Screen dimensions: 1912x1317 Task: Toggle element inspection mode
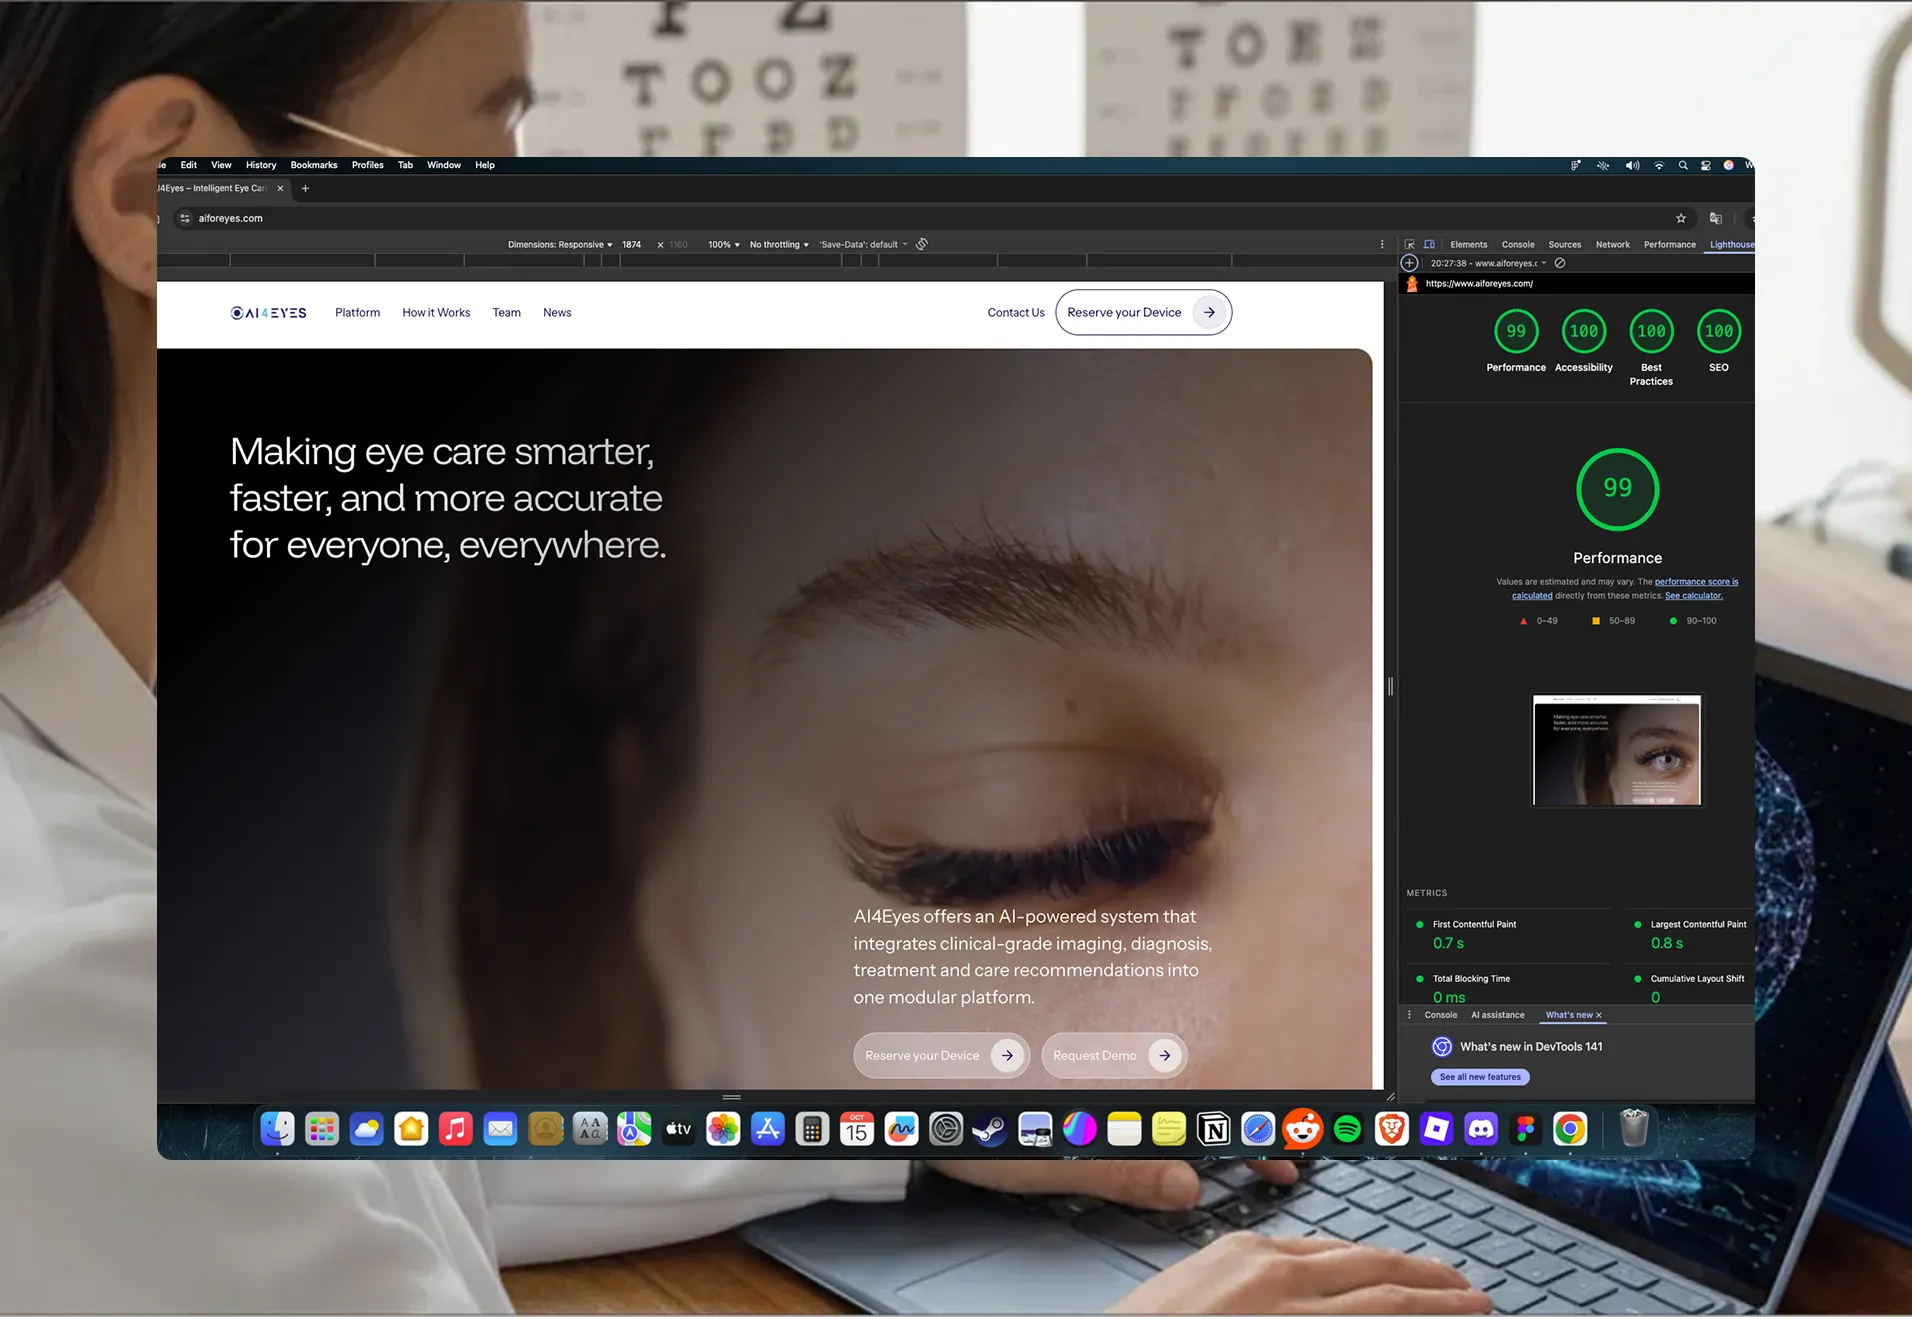pyautogui.click(x=1408, y=244)
